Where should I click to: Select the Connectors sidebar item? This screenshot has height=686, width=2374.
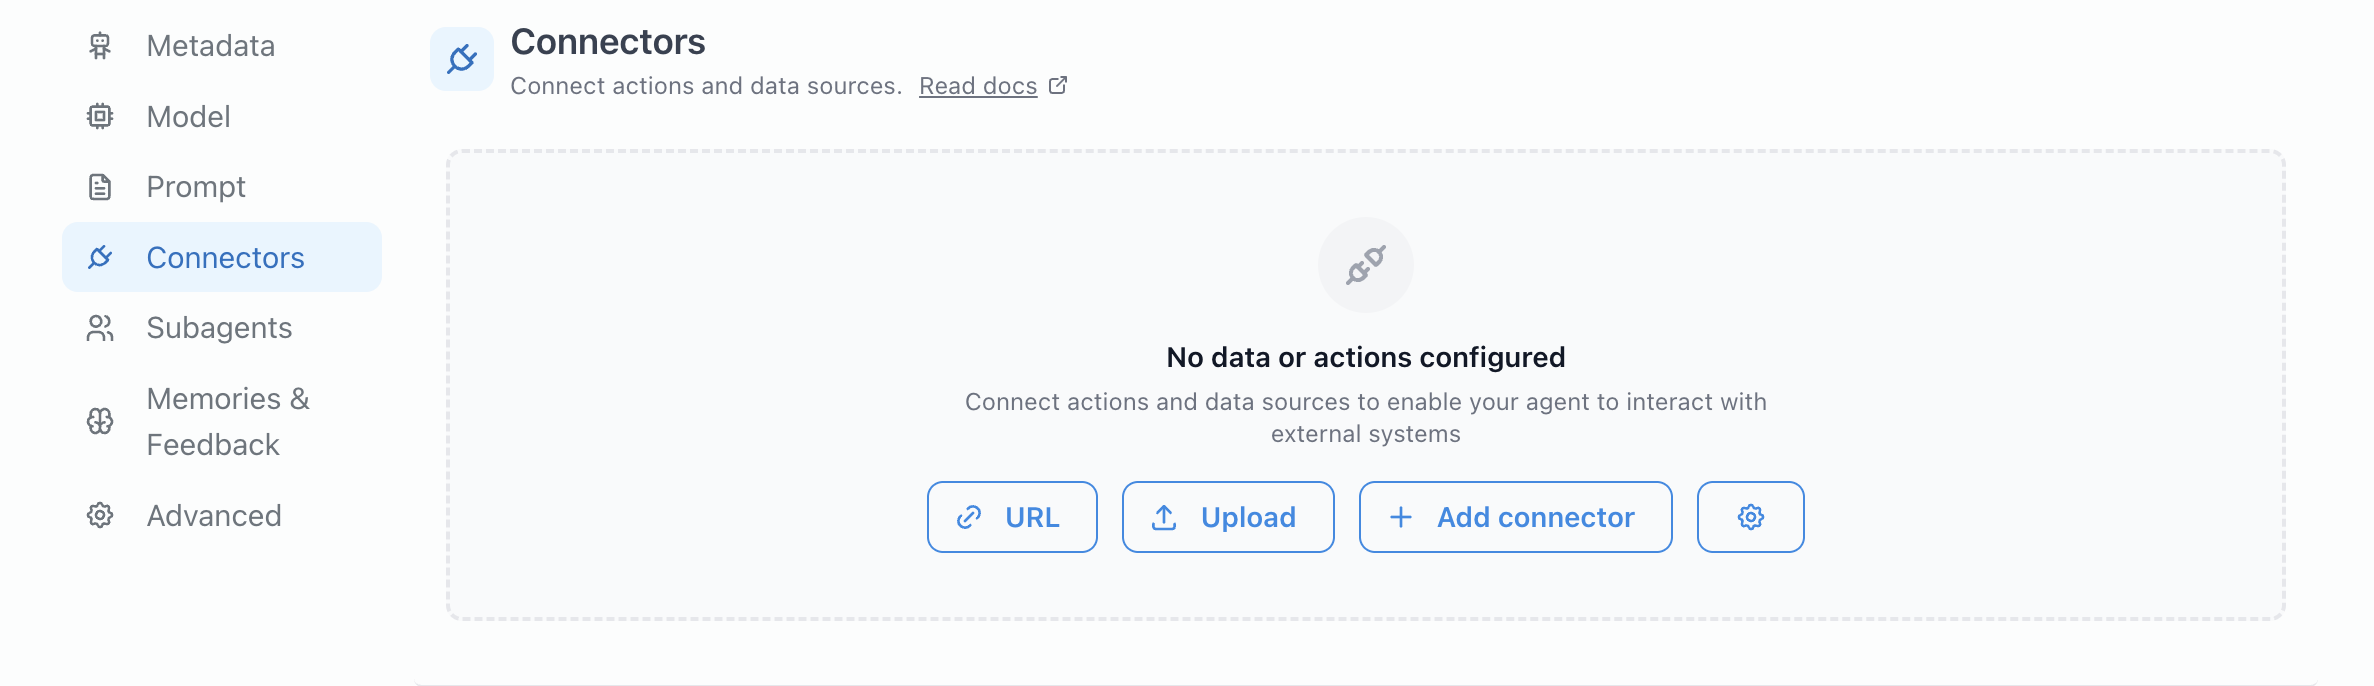[225, 258]
